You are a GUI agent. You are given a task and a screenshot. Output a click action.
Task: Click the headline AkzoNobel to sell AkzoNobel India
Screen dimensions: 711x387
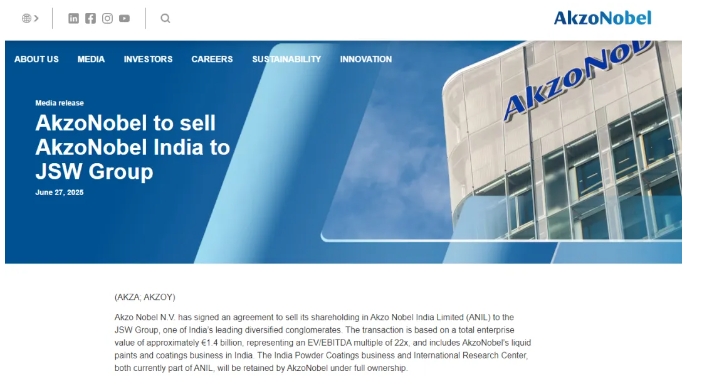coord(132,147)
